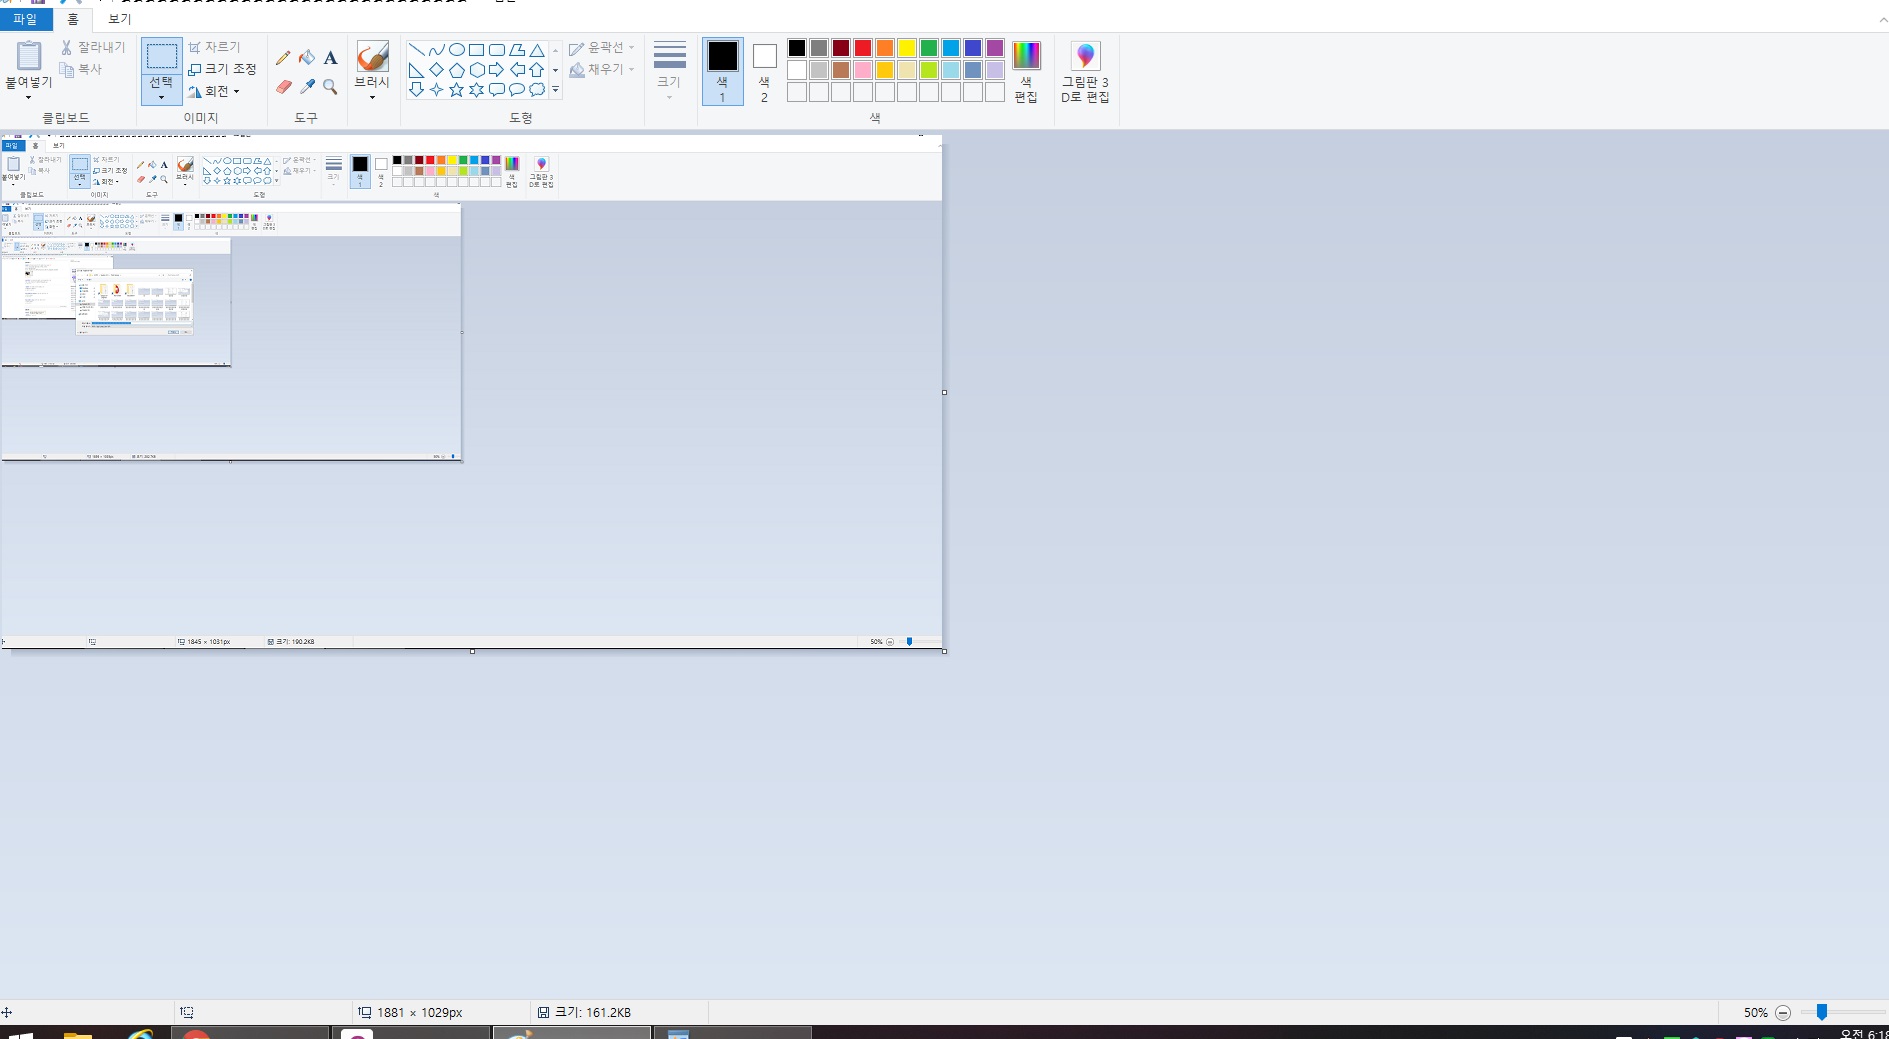Click the 크기: 161.2KB file size text

[593, 1013]
